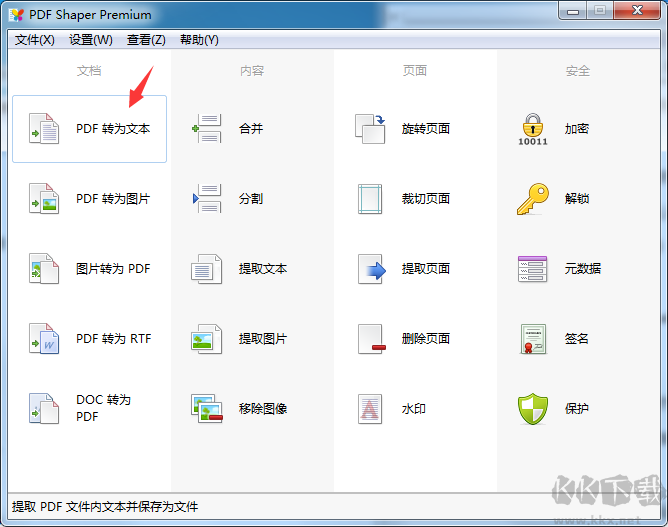The image size is (668, 527).
Task: Click the 图片转为 PDF icon
Action: pos(44,268)
